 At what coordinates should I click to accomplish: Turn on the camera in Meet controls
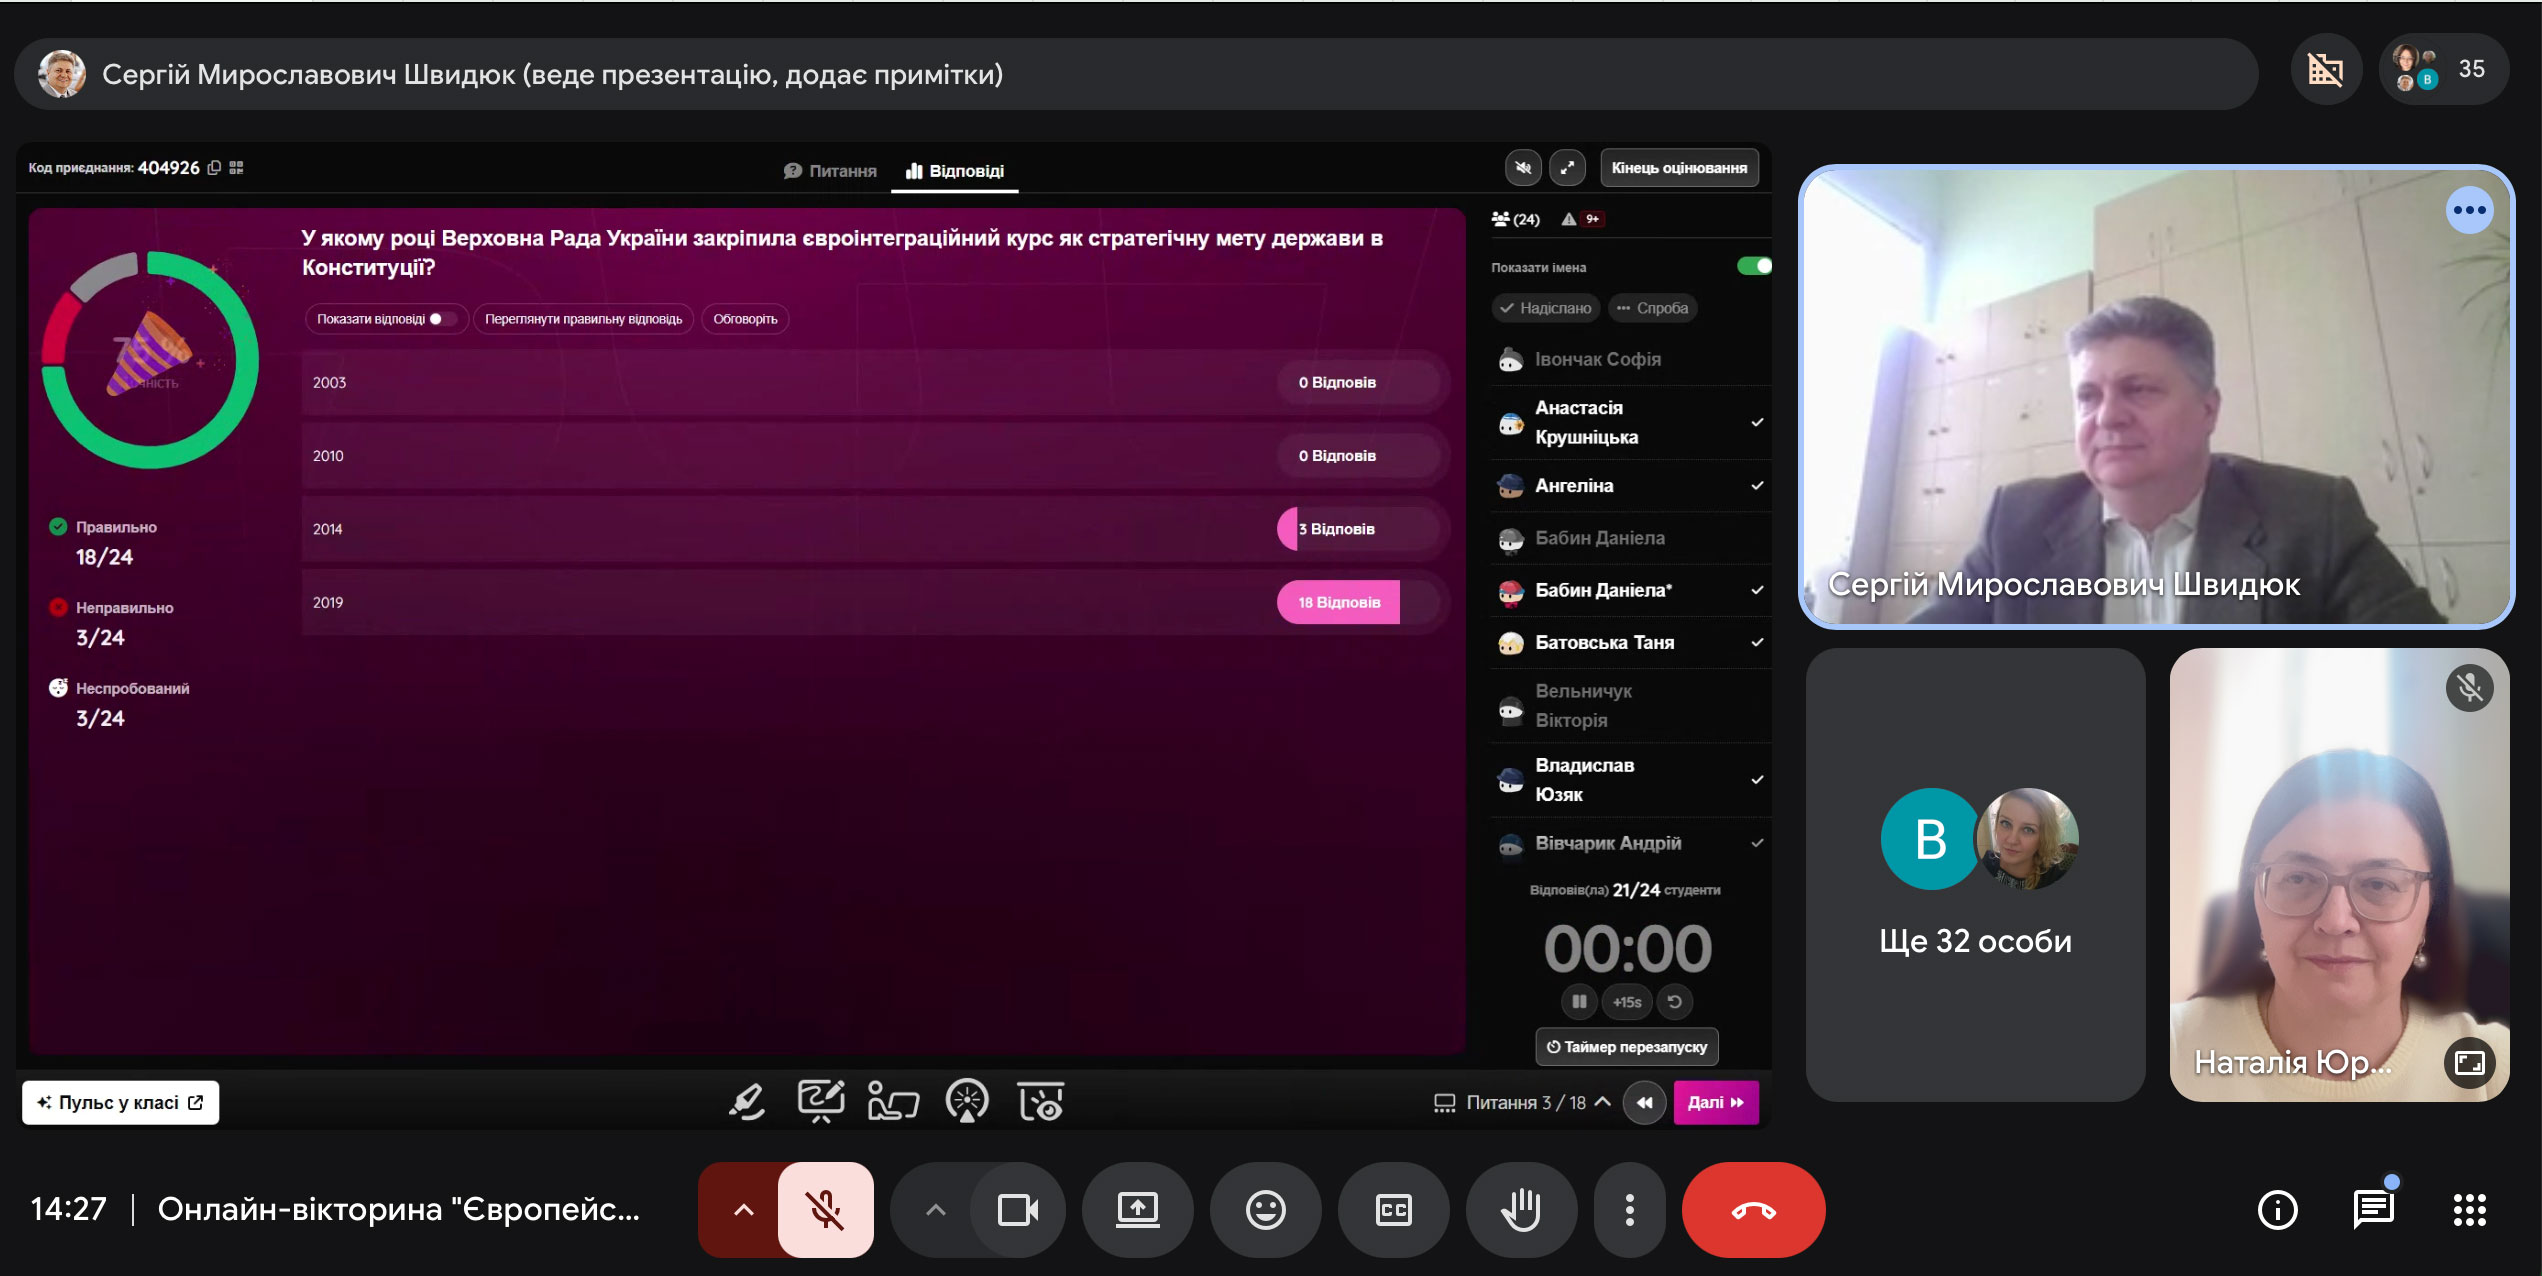[1017, 1210]
